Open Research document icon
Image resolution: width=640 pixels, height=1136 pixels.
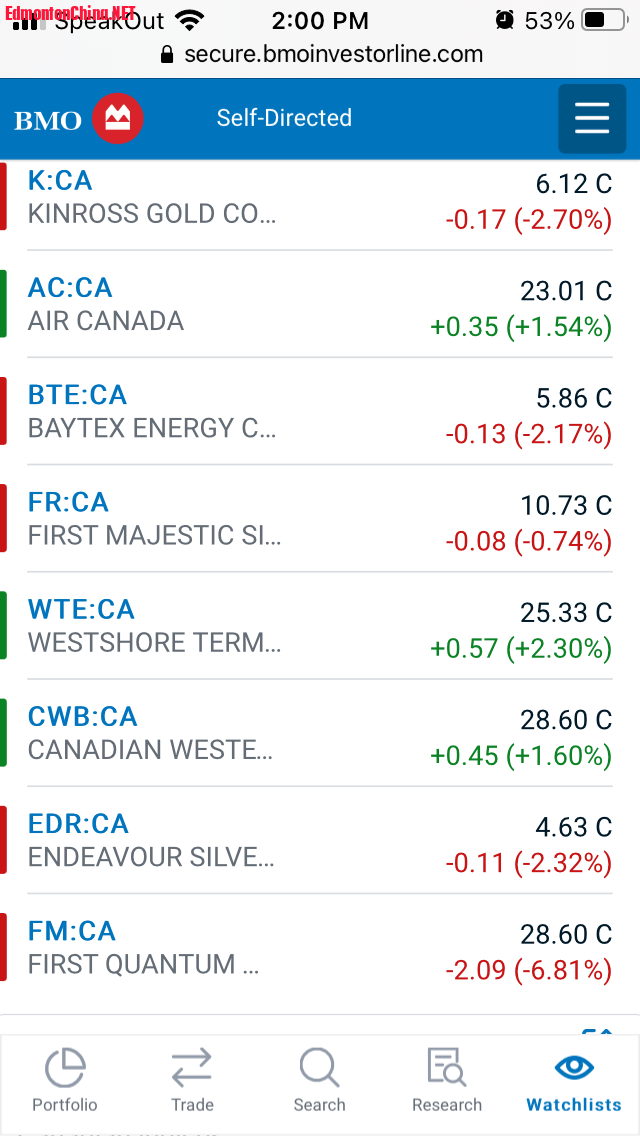(x=446, y=1067)
